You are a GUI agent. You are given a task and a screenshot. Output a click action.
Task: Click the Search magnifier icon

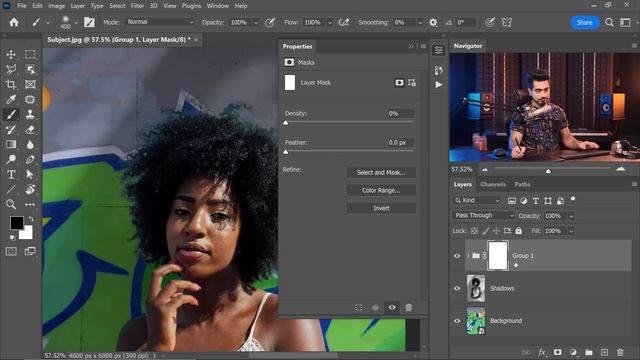coord(609,22)
